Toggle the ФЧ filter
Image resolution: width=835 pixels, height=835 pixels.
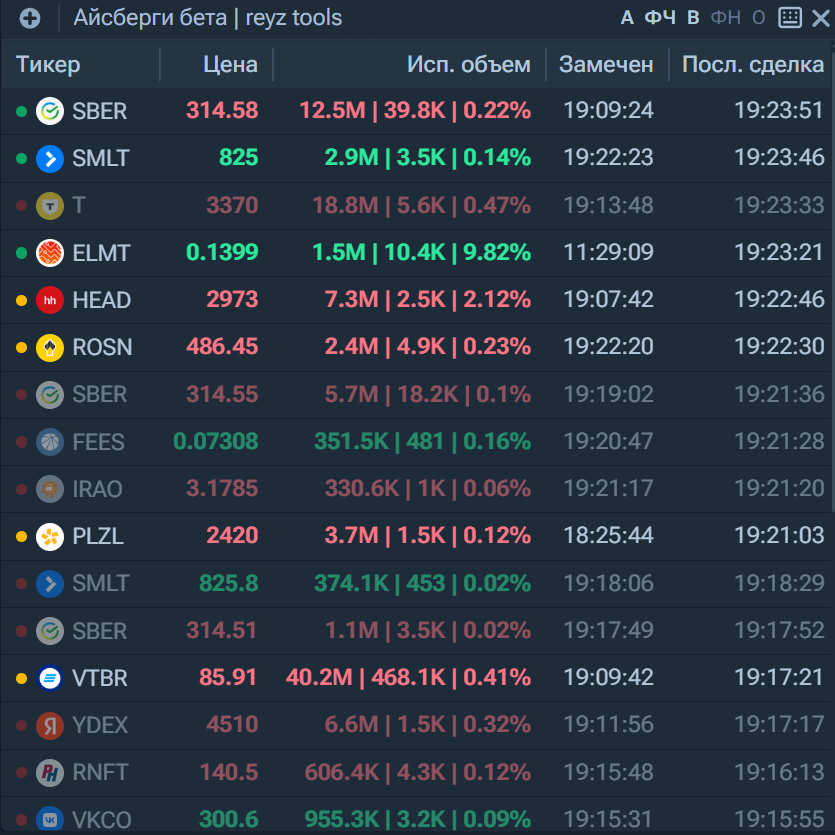(660, 18)
